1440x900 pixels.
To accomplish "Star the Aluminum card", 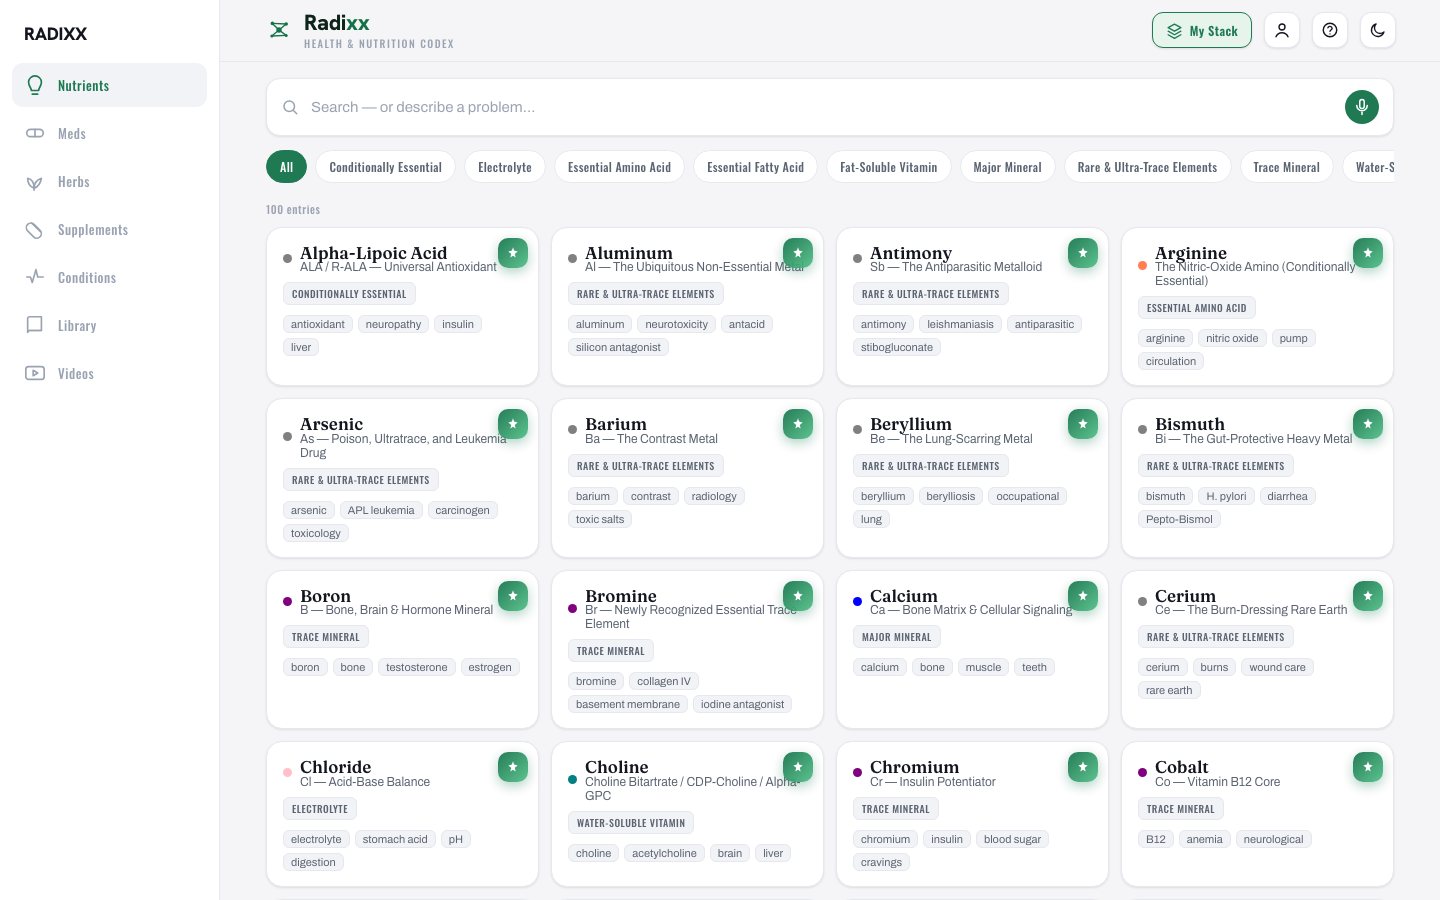I will pos(798,253).
